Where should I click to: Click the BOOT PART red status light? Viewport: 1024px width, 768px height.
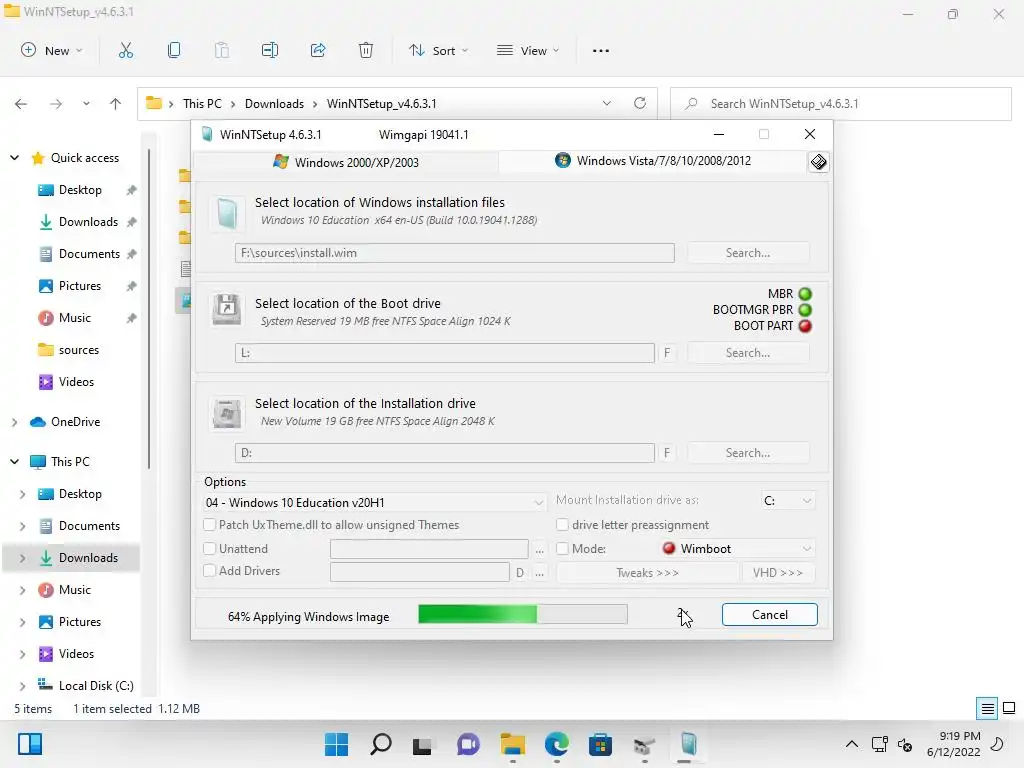point(805,326)
